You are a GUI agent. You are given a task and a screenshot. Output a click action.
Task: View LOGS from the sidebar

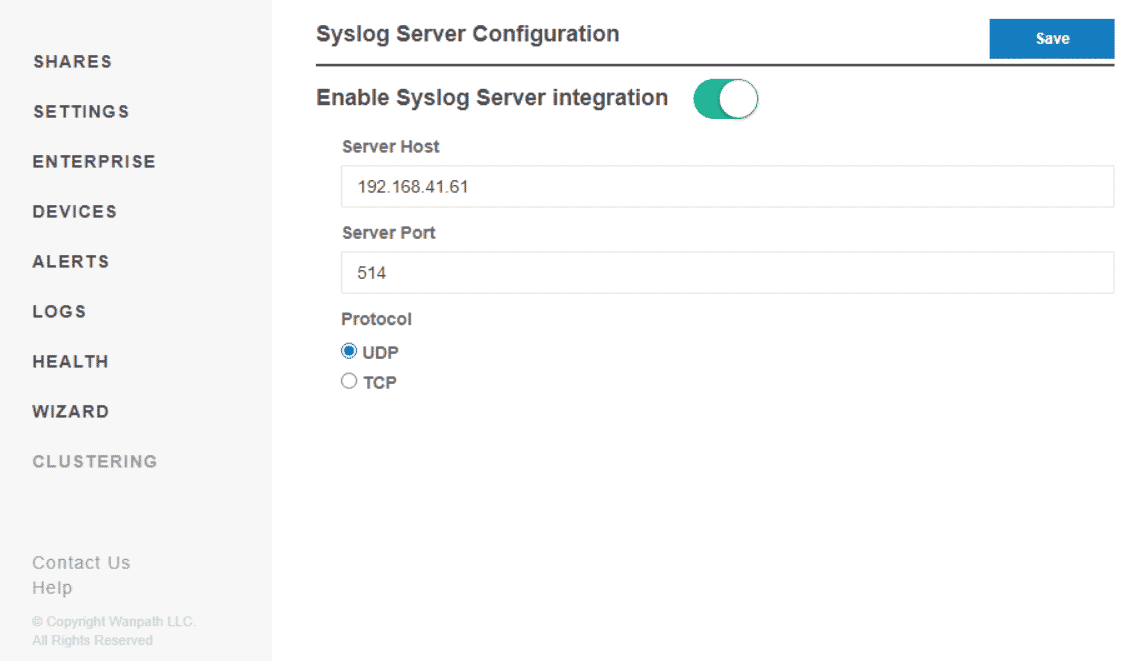[x=59, y=312]
